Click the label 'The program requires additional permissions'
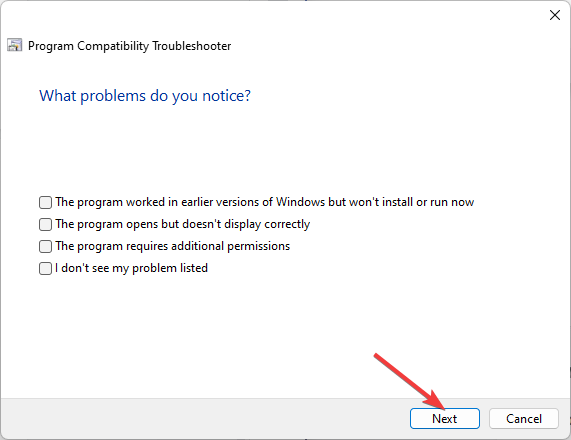 pos(173,246)
